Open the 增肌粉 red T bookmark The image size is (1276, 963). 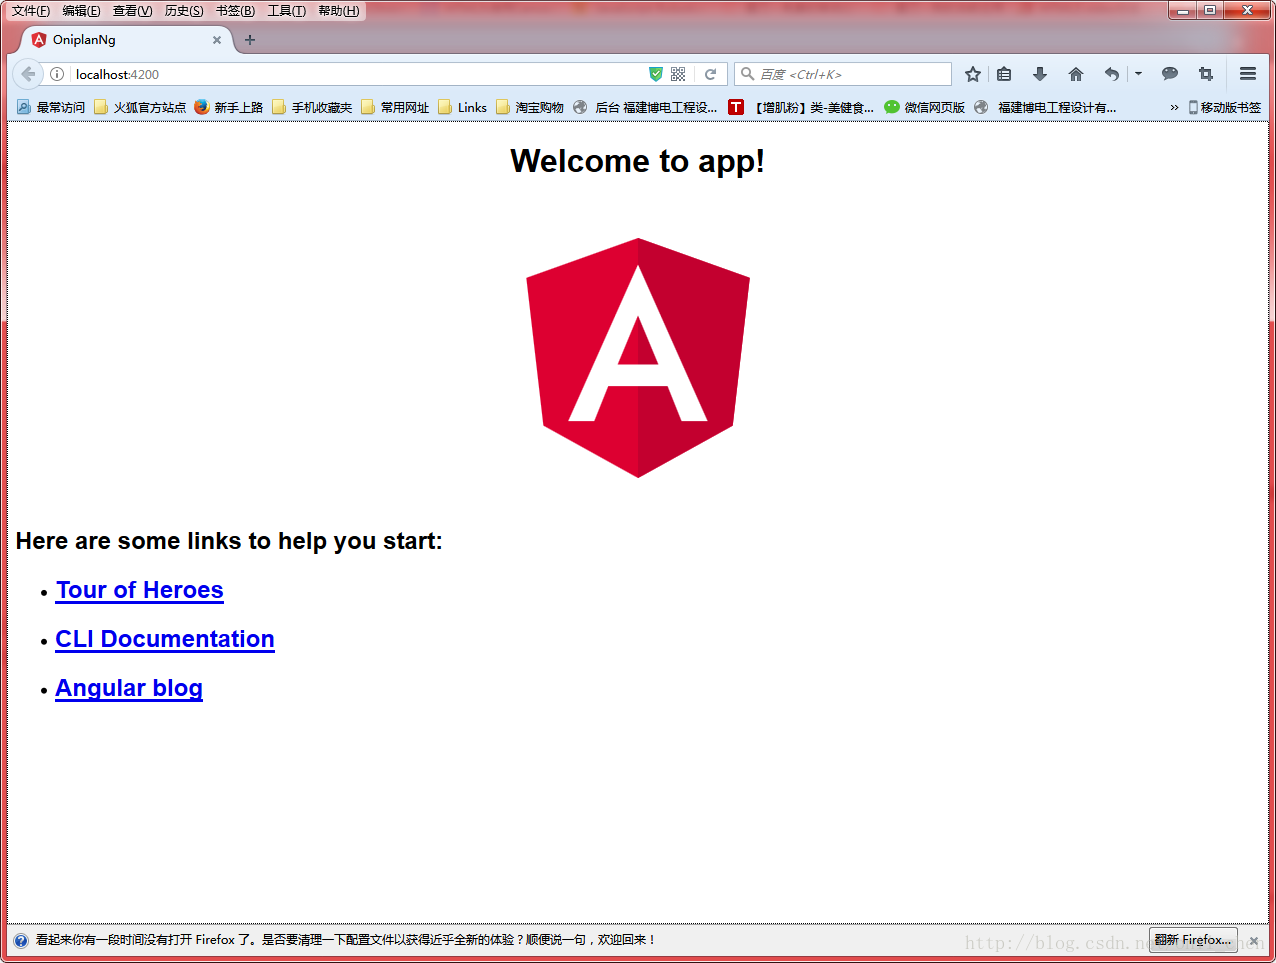tap(801, 107)
